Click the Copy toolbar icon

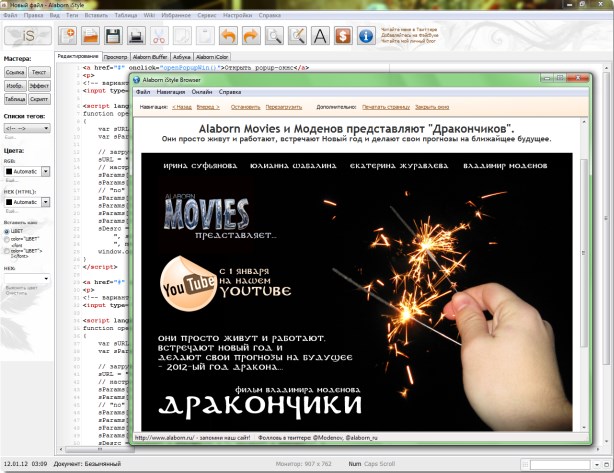pyautogui.click(x=182, y=36)
